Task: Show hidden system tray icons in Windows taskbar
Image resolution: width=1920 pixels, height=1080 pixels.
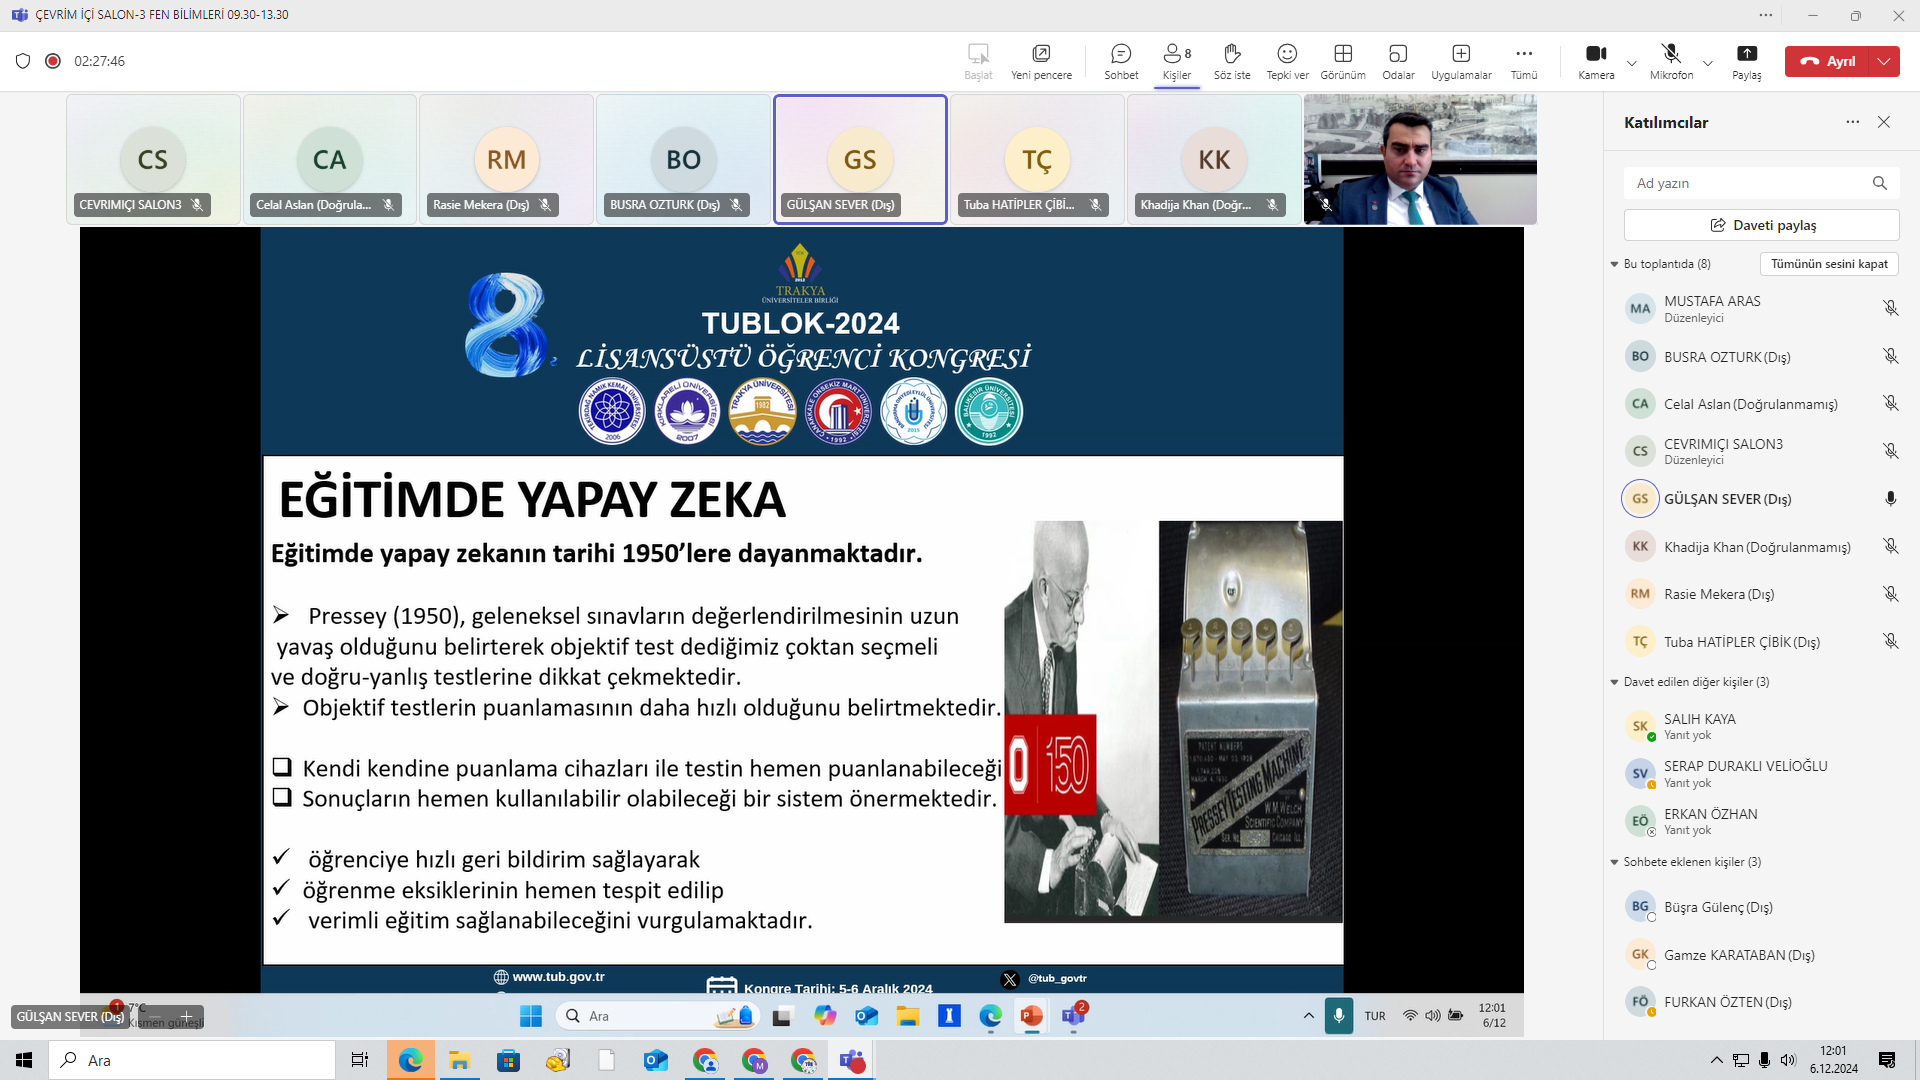Action: [1716, 1060]
